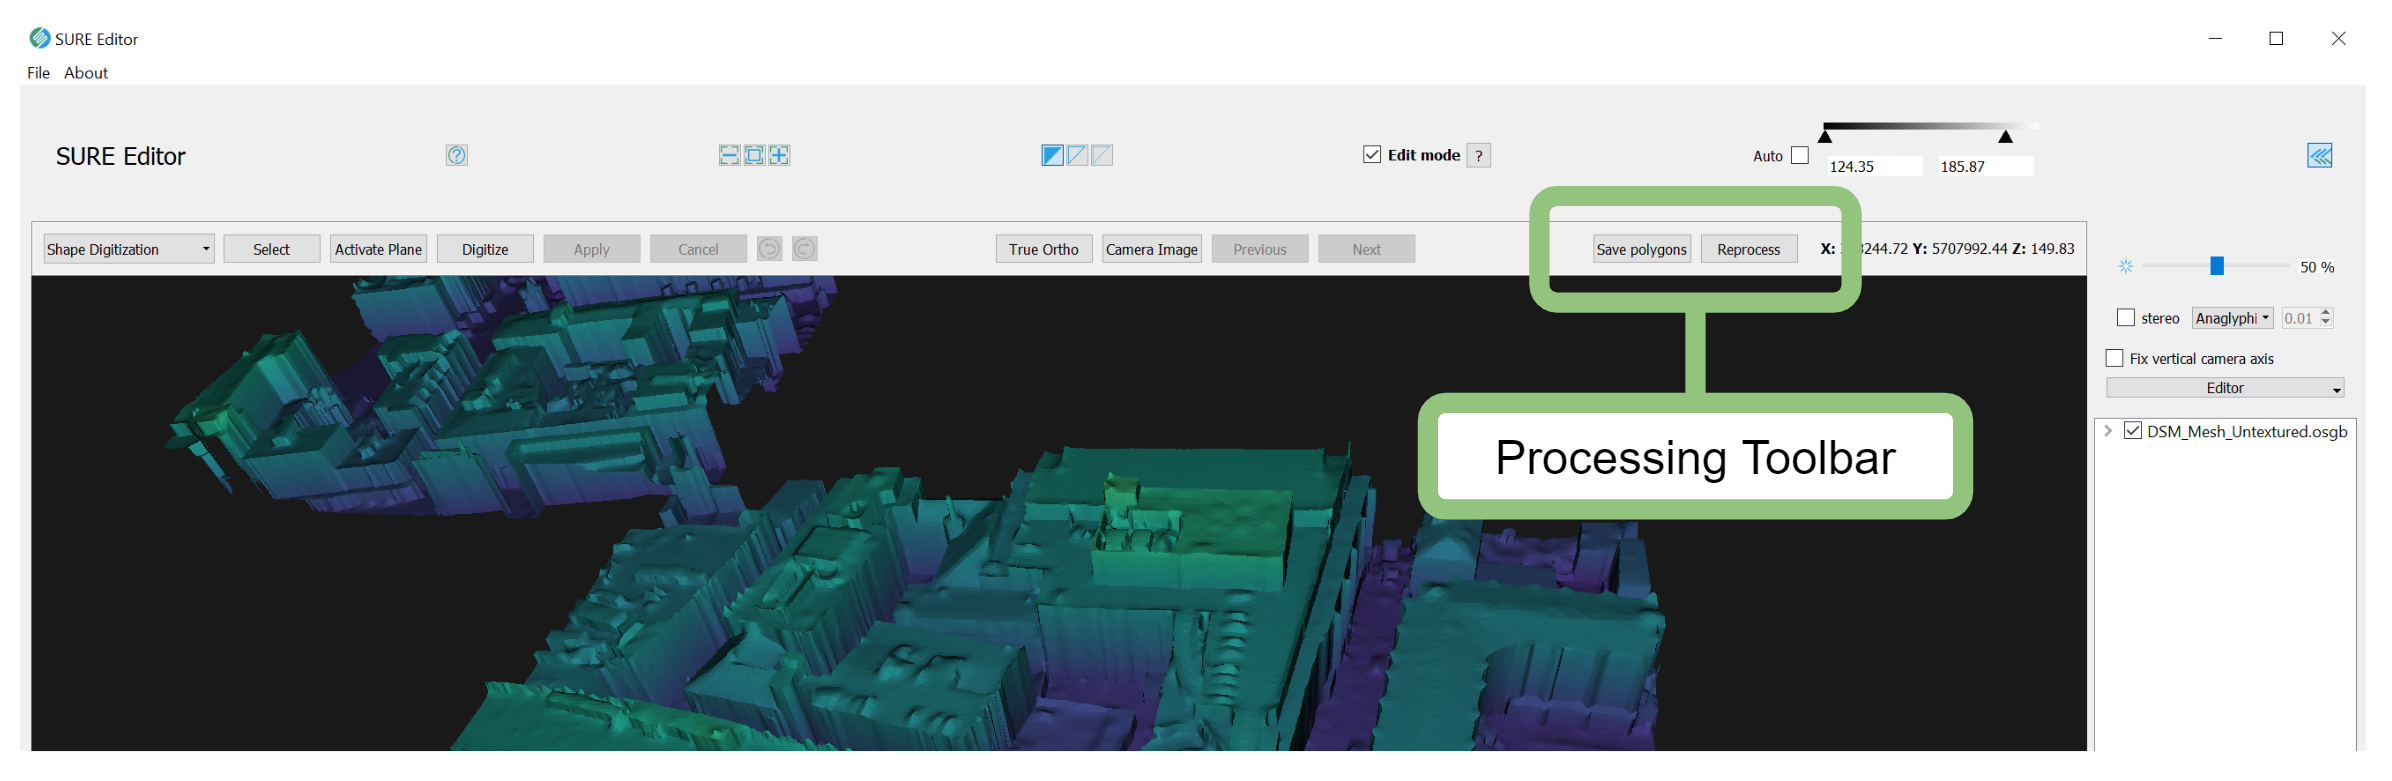The height and width of the screenshot is (781, 2392).
Task: Click the Next button
Action: click(x=1367, y=249)
